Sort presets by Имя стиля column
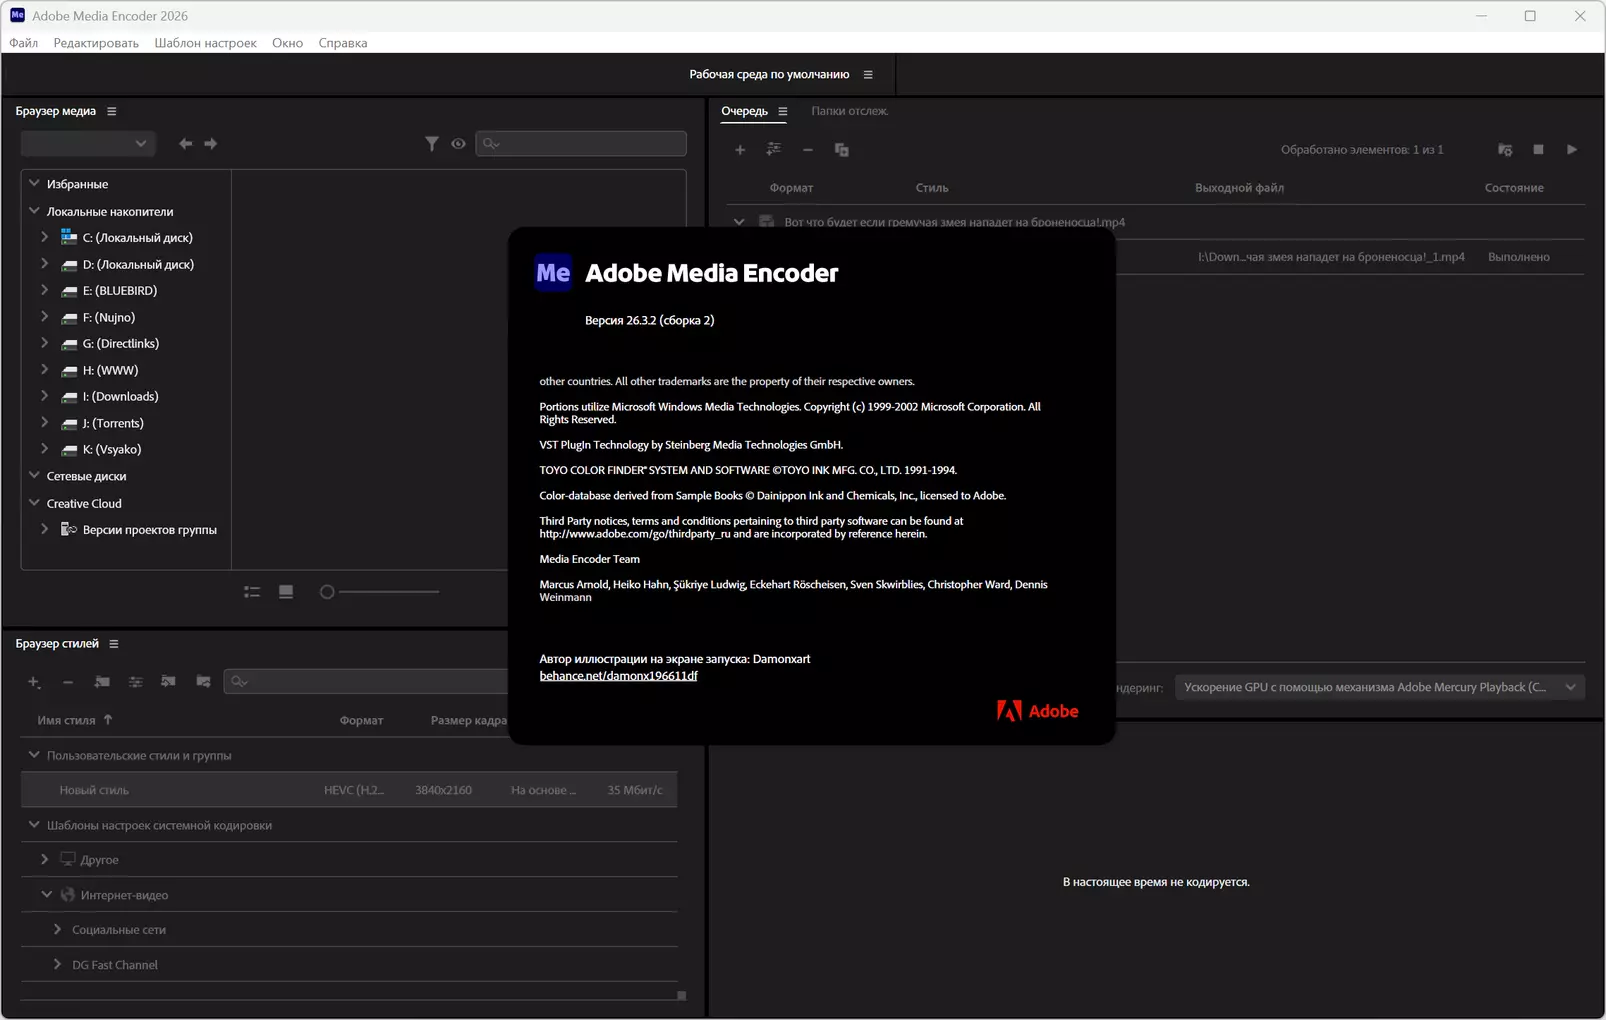This screenshot has height=1020, width=1606. point(66,720)
